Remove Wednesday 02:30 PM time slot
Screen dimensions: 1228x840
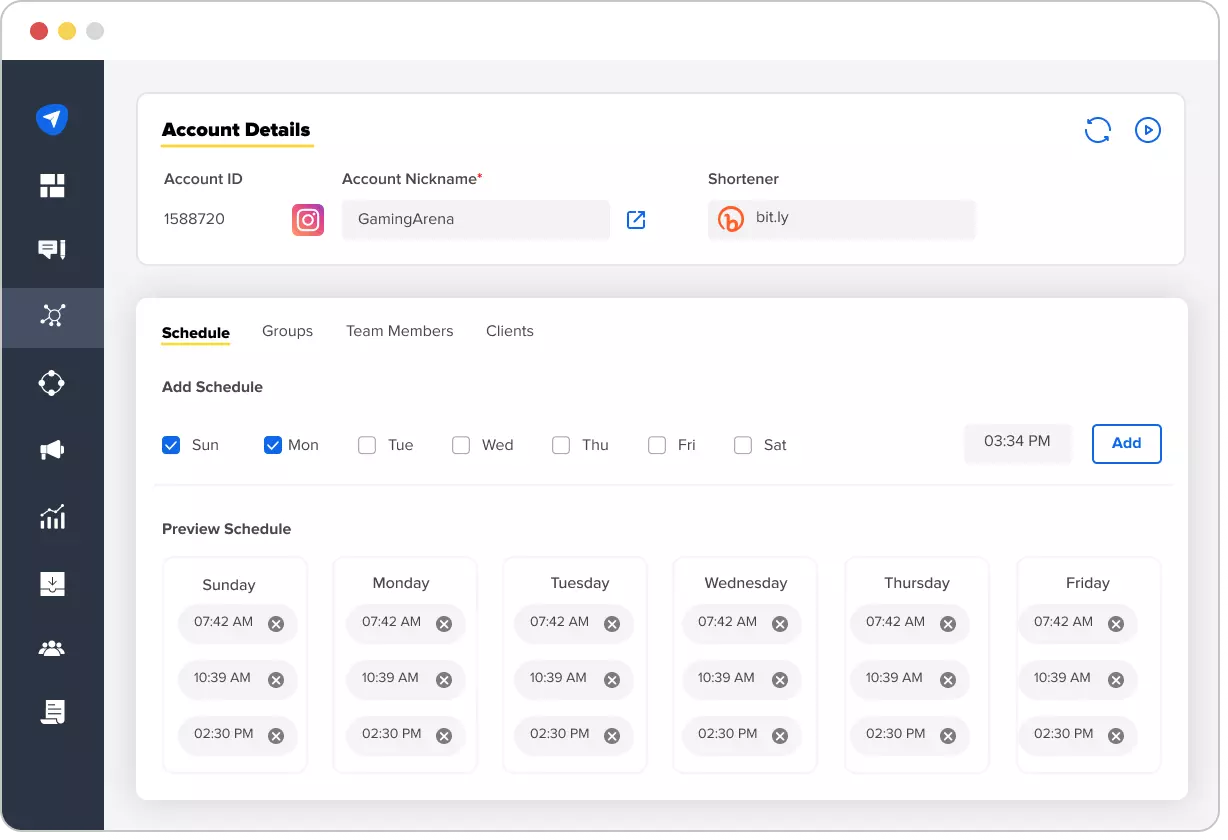coord(780,736)
